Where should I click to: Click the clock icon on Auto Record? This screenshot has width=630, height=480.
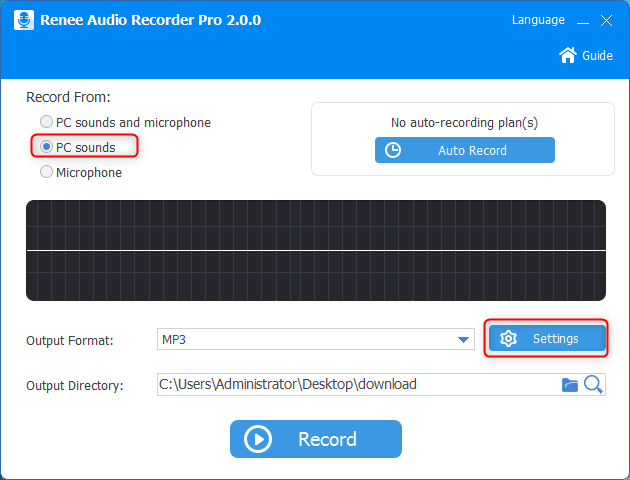point(393,150)
